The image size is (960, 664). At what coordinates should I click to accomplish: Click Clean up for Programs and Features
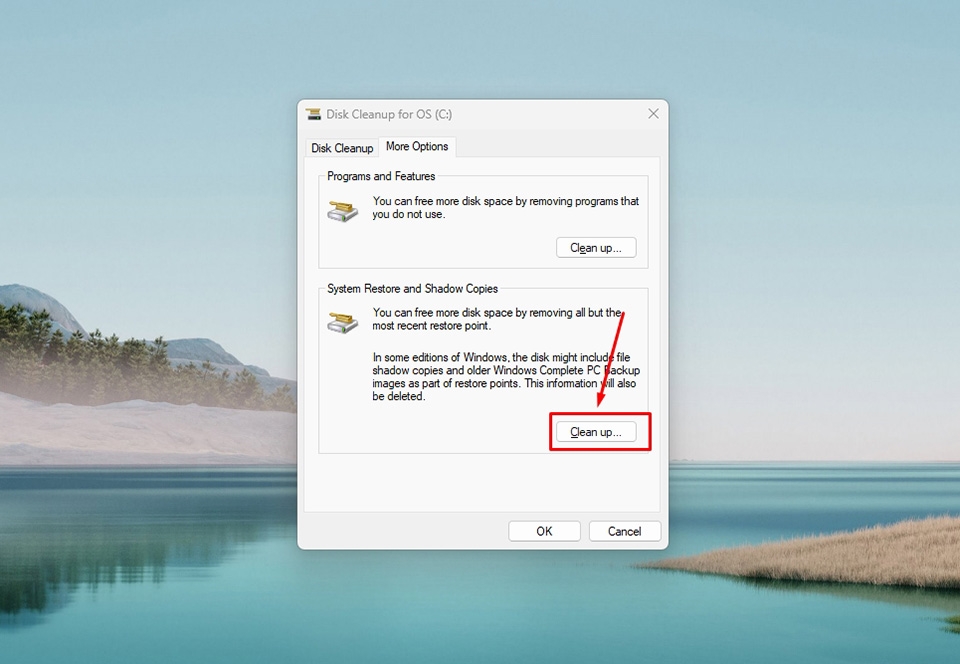pos(596,247)
